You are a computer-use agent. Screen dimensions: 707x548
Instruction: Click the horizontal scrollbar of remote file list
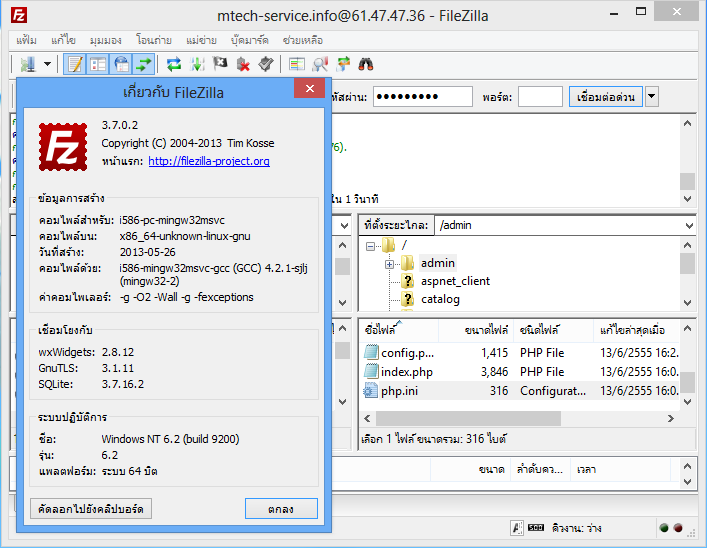tap(468, 419)
